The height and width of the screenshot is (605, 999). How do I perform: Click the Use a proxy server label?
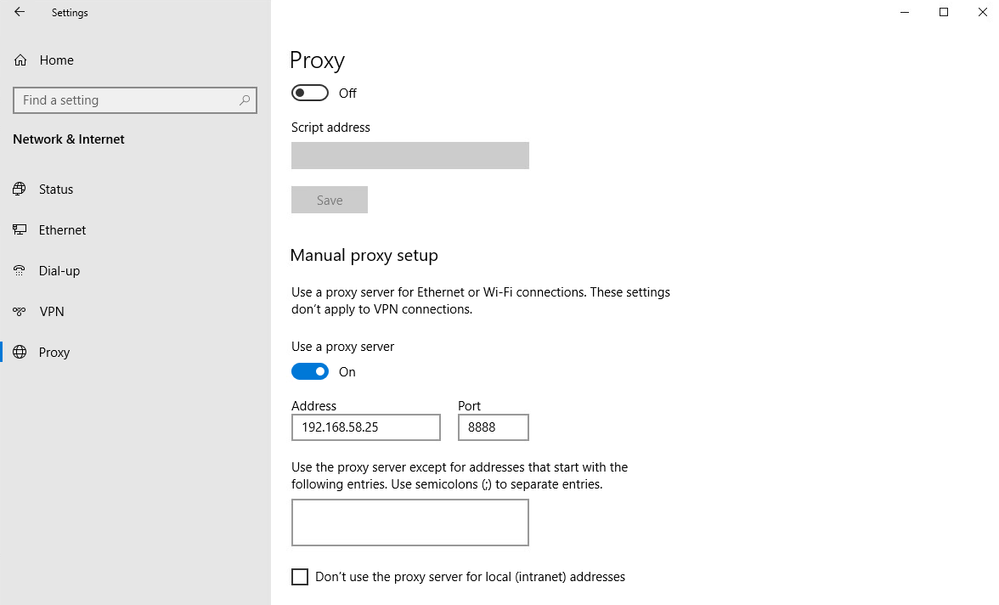coord(343,346)
